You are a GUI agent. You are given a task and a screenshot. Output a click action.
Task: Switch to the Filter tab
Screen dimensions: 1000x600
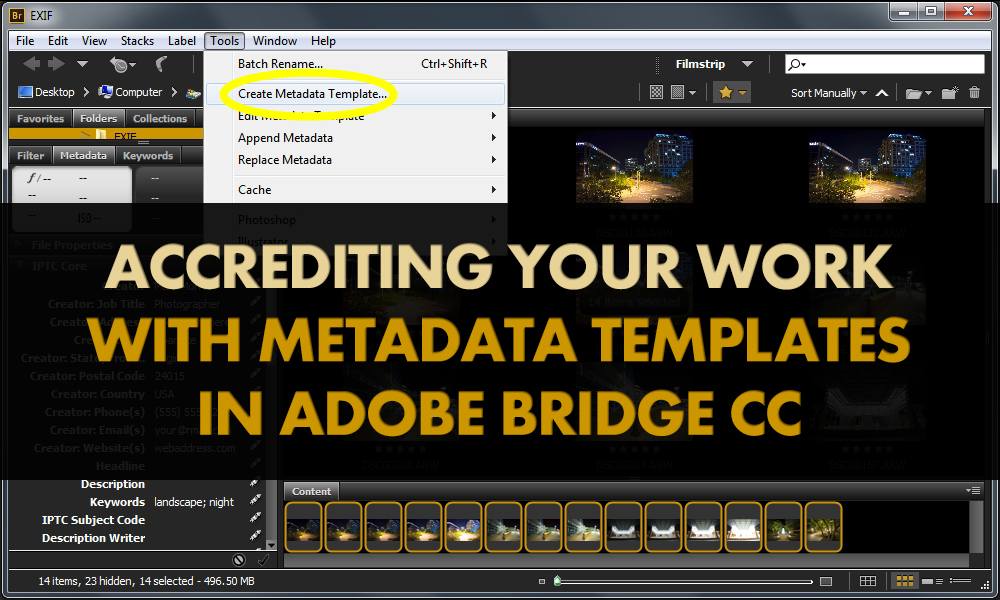tap(31, 156)
